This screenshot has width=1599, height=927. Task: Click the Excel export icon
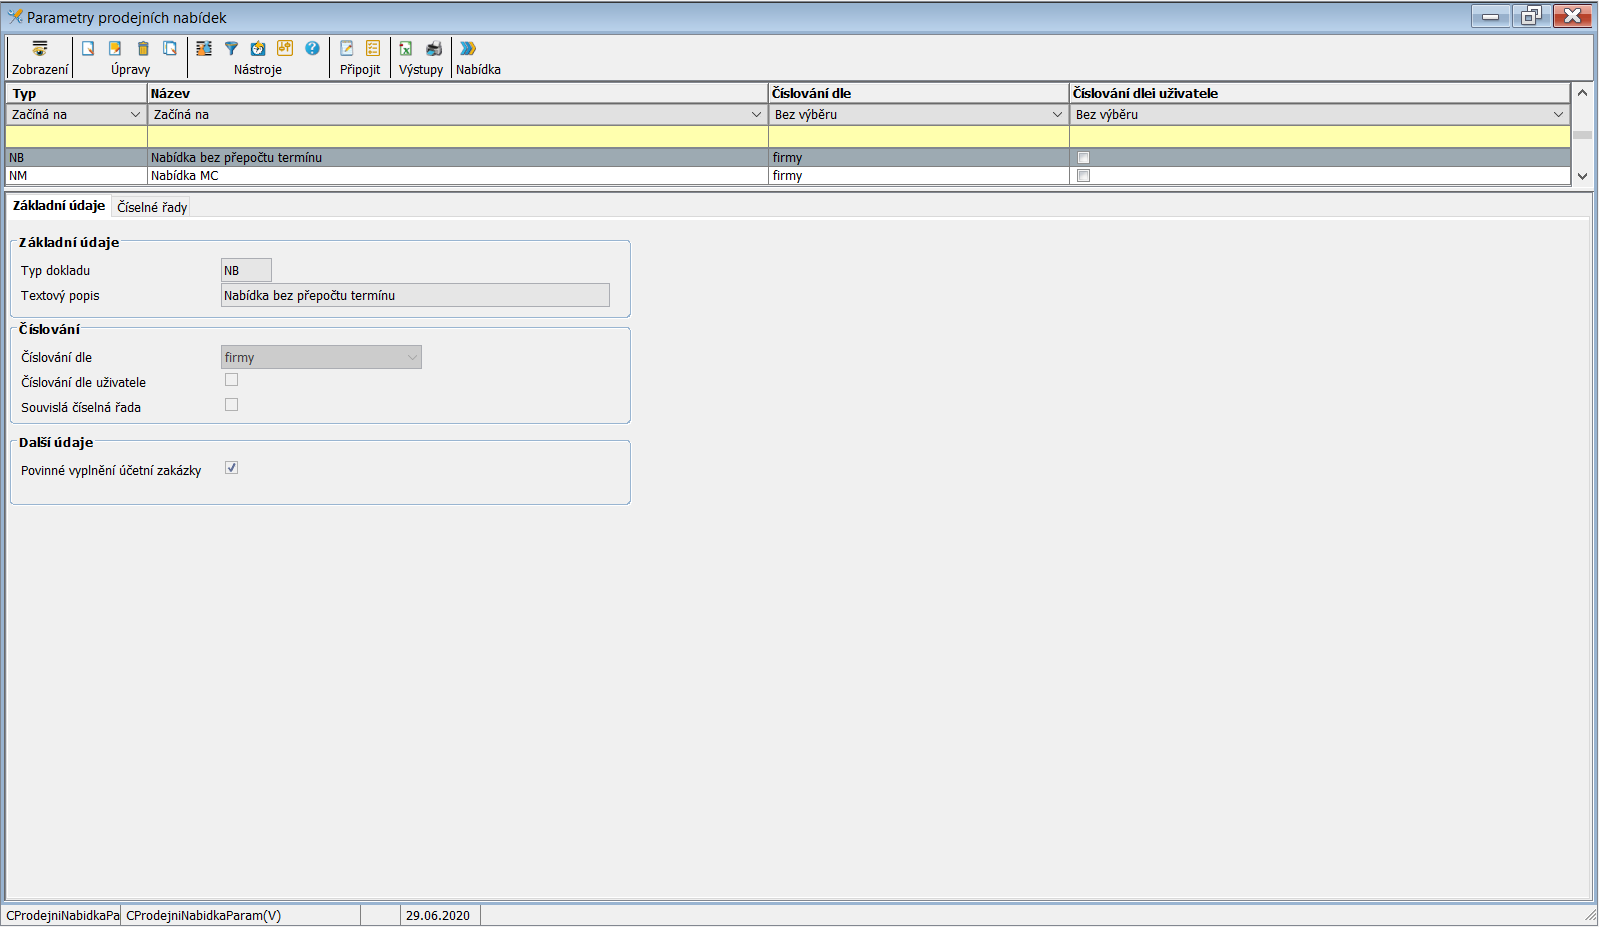tap(406, 49)
